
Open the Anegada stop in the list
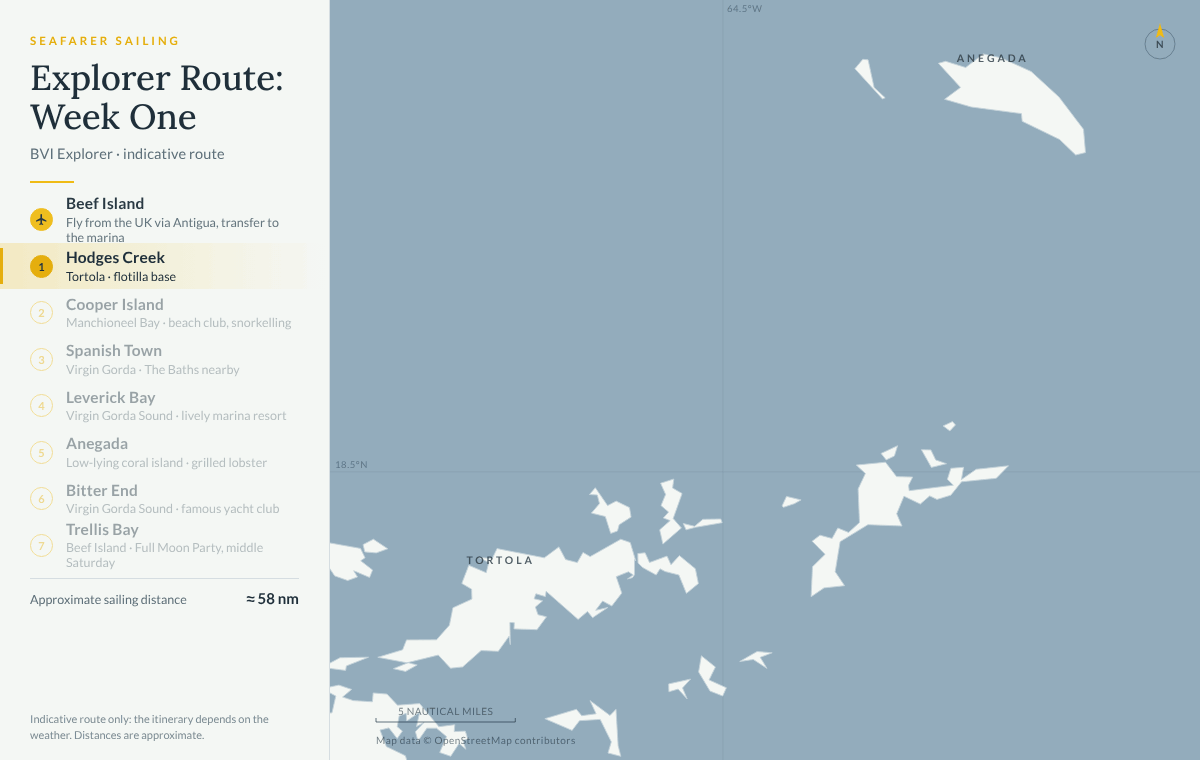164,452
